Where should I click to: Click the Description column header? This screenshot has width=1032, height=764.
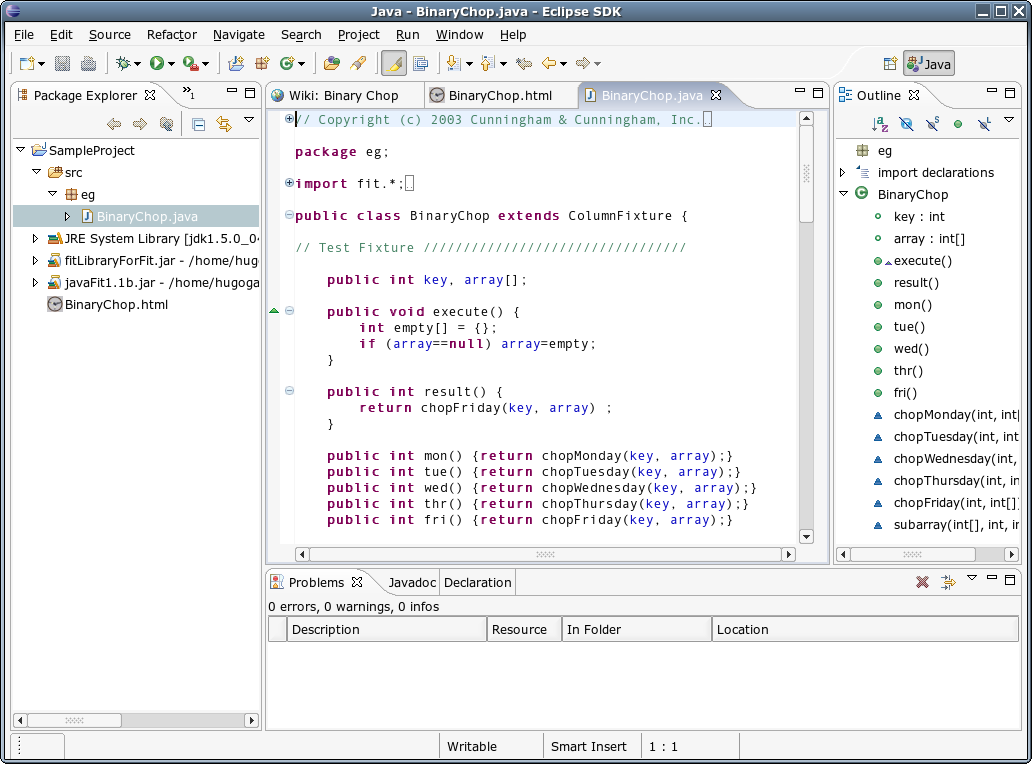point(386,630)
